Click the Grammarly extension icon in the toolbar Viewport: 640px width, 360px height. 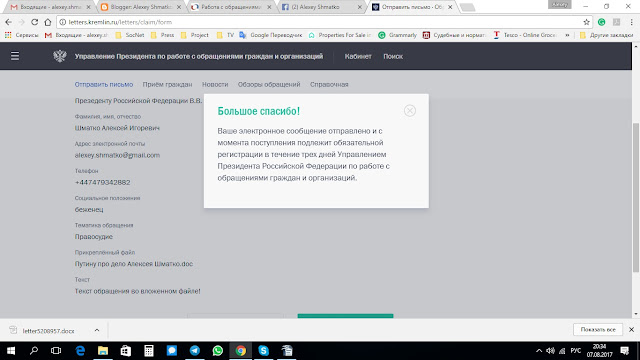click(x=601, y=22)
